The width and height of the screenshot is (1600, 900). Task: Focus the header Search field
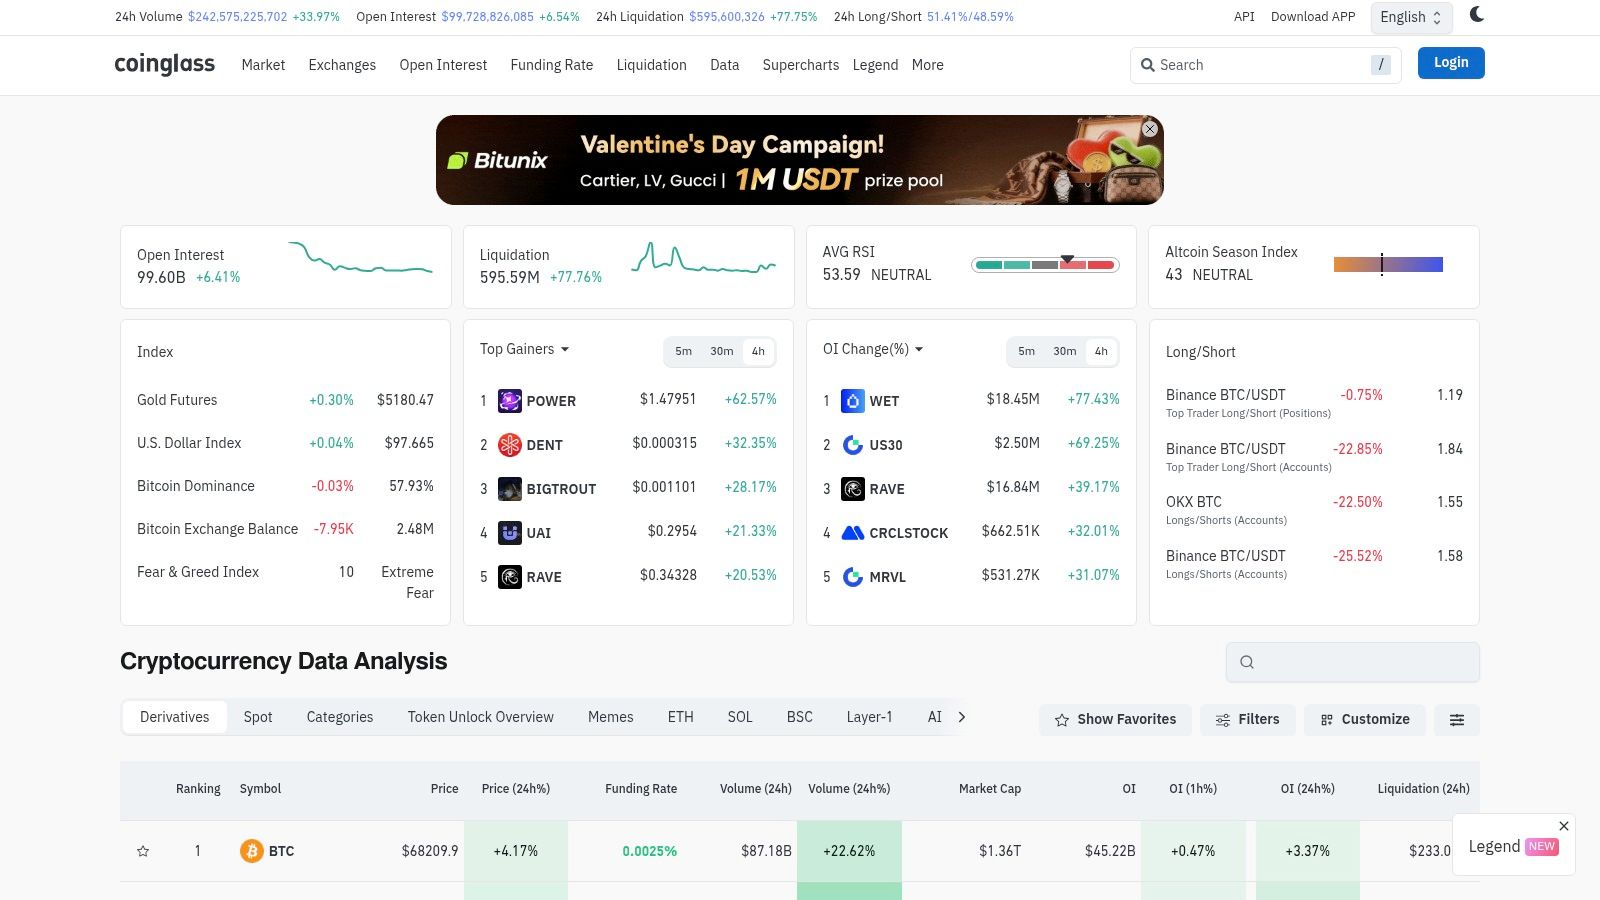point(1265,65)
